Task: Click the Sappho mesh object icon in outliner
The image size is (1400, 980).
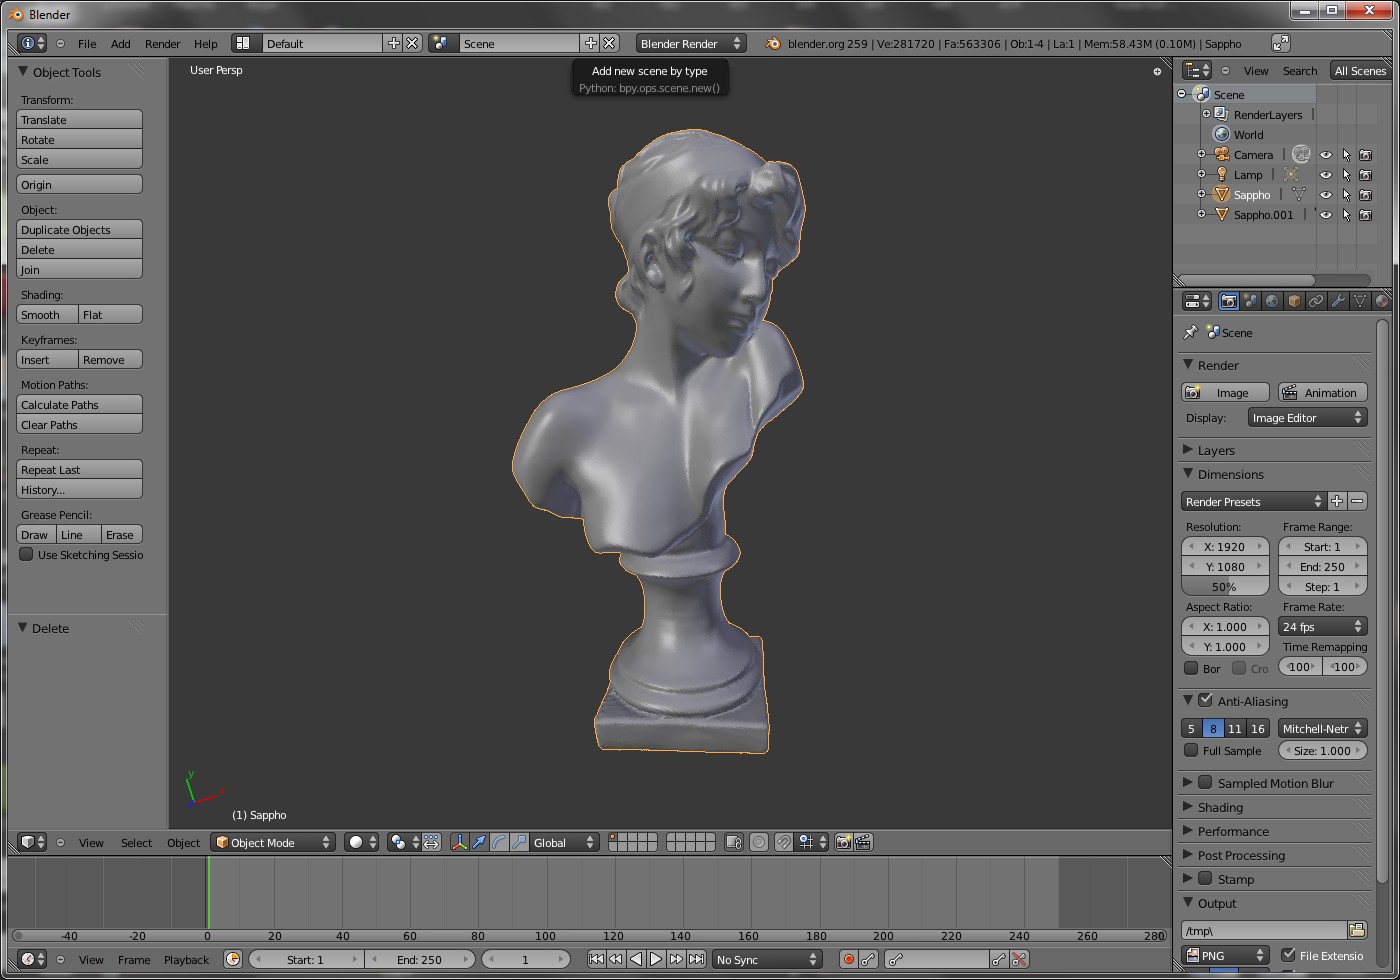Action: pos(1221,194)
